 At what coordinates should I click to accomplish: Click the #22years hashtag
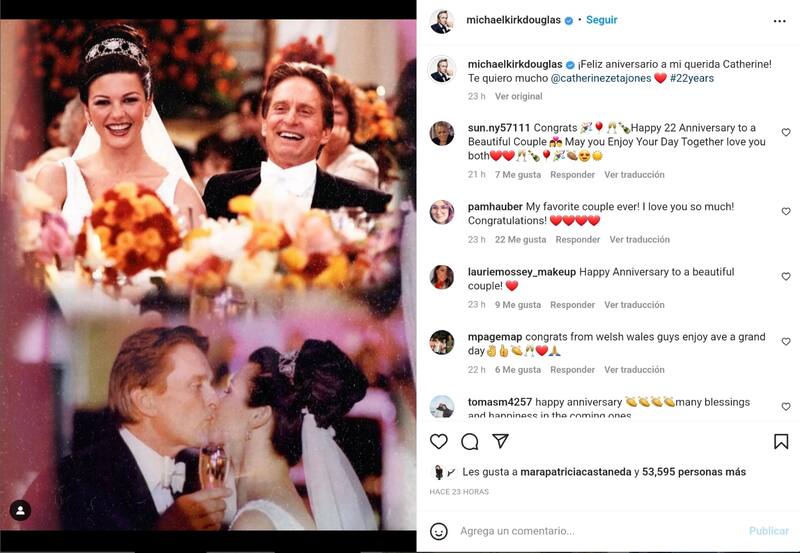(692, 78)
